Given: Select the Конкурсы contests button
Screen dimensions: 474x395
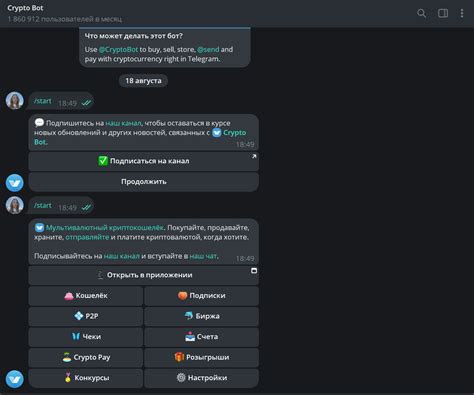Looking at the screenshot, I should pyautogui.click(x=86, y=378).
